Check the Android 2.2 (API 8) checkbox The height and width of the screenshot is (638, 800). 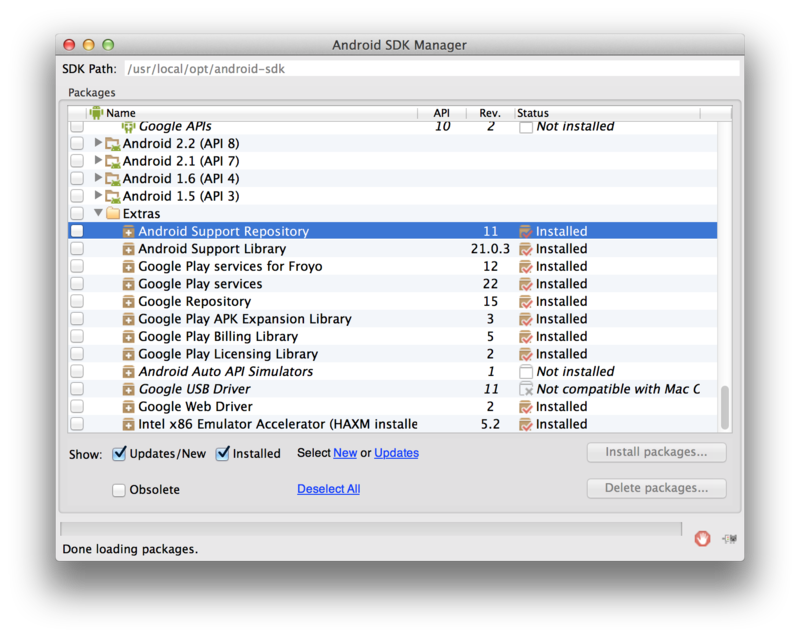(x=77, y=143)
